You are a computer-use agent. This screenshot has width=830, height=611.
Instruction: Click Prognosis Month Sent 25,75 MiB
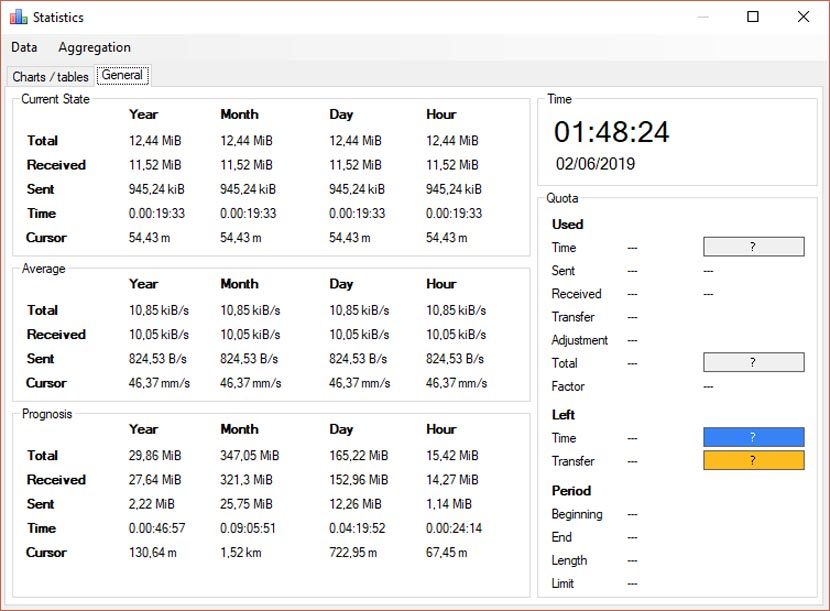(x=247, y=504)
